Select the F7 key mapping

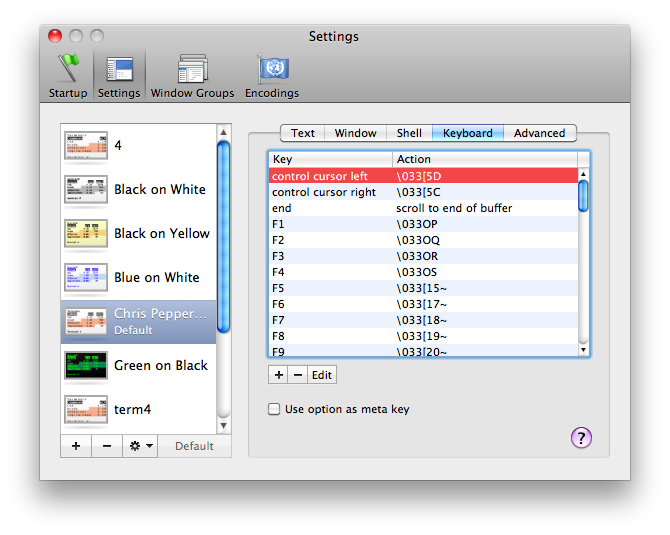coord(423,320)
